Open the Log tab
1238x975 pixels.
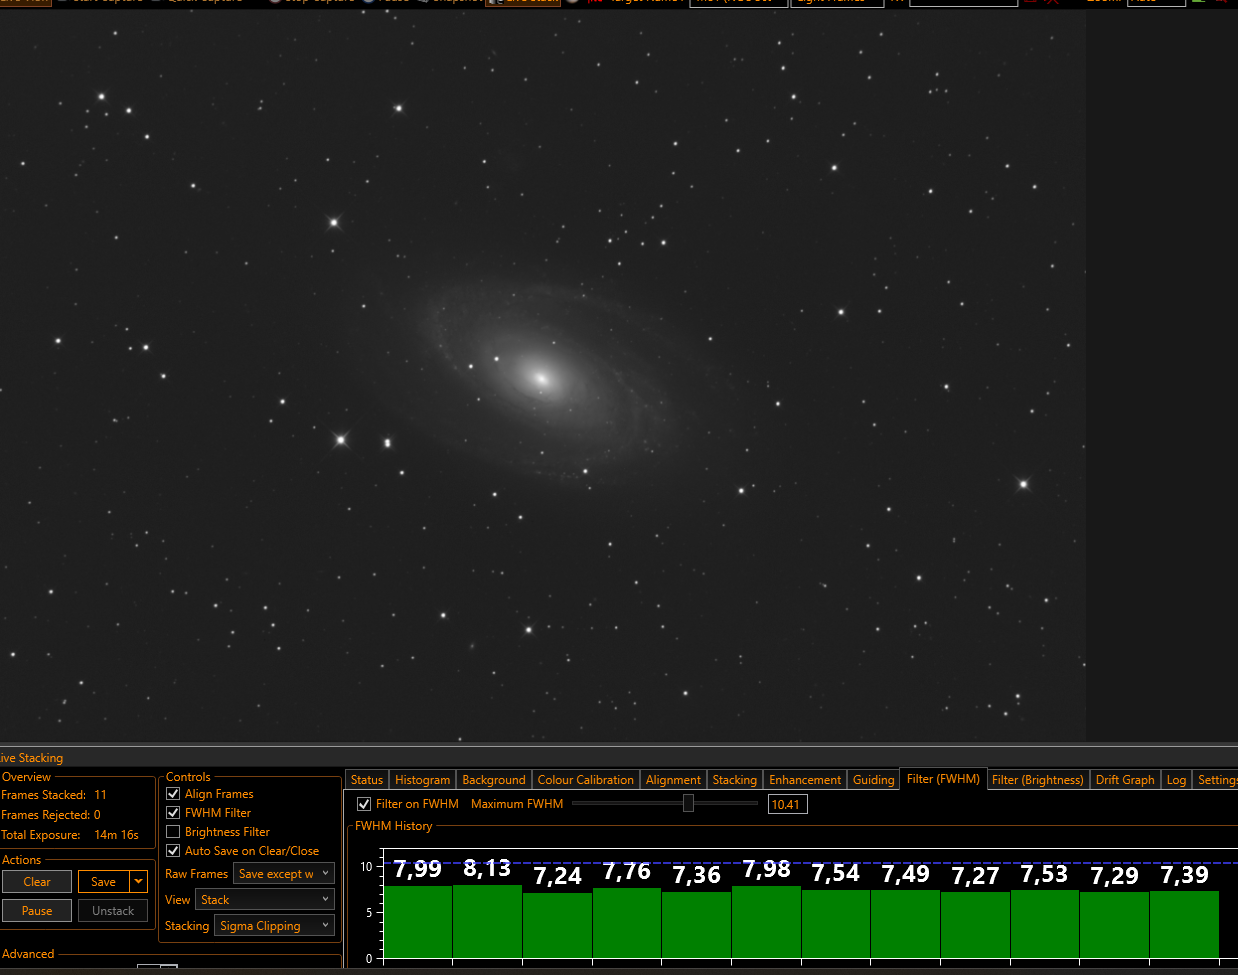pyautogui.click(x=1176, y=780)
